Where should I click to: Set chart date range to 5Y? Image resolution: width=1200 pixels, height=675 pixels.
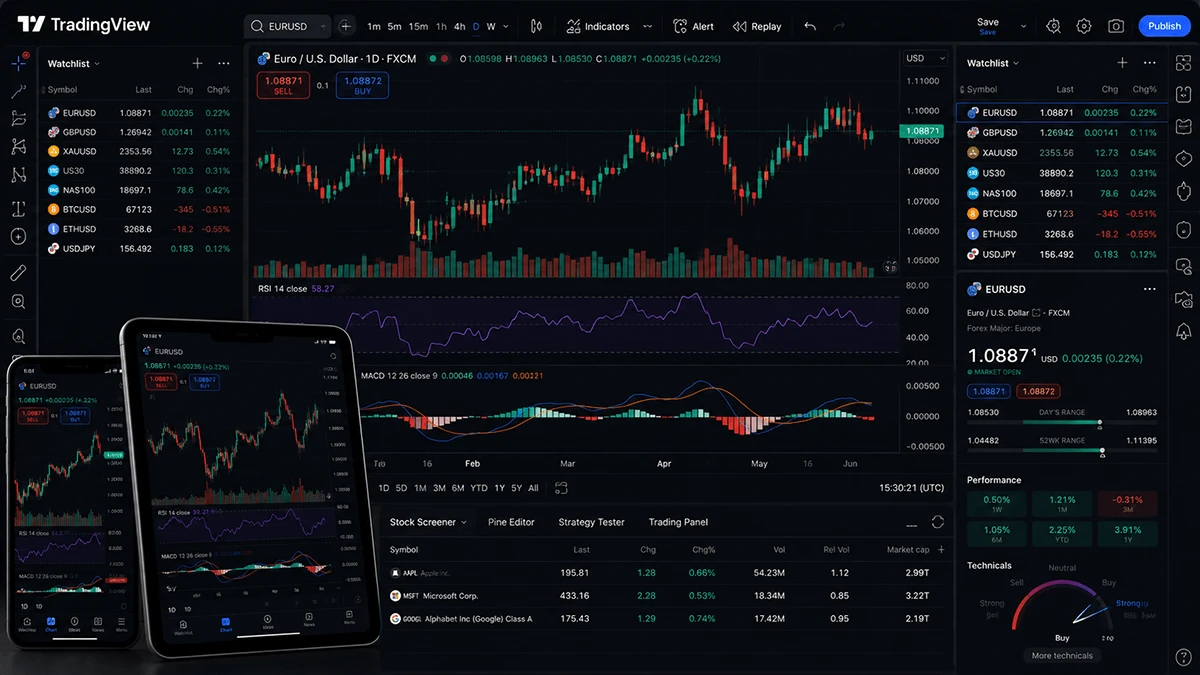pyautogui.click(x=516, y=488)
